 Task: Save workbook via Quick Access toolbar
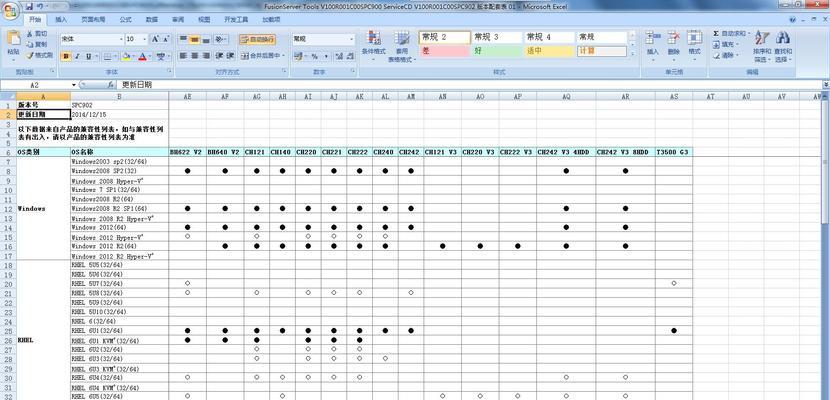click(x=29, y=6)
